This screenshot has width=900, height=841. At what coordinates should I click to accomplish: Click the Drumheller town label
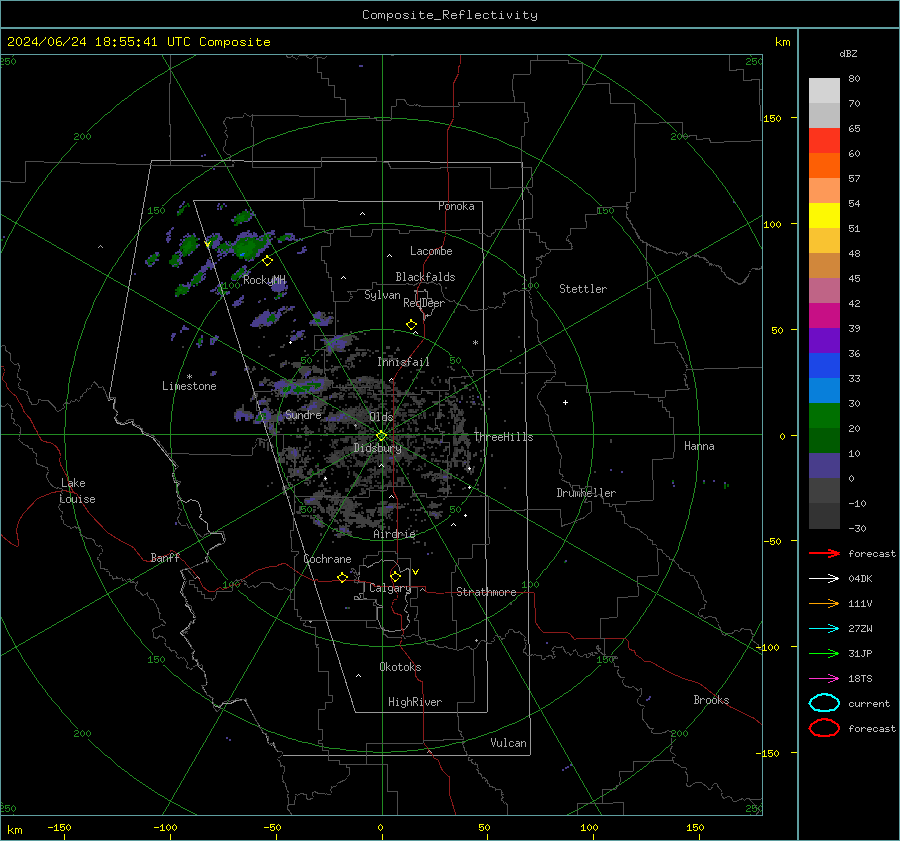click(x=586, y=493)
